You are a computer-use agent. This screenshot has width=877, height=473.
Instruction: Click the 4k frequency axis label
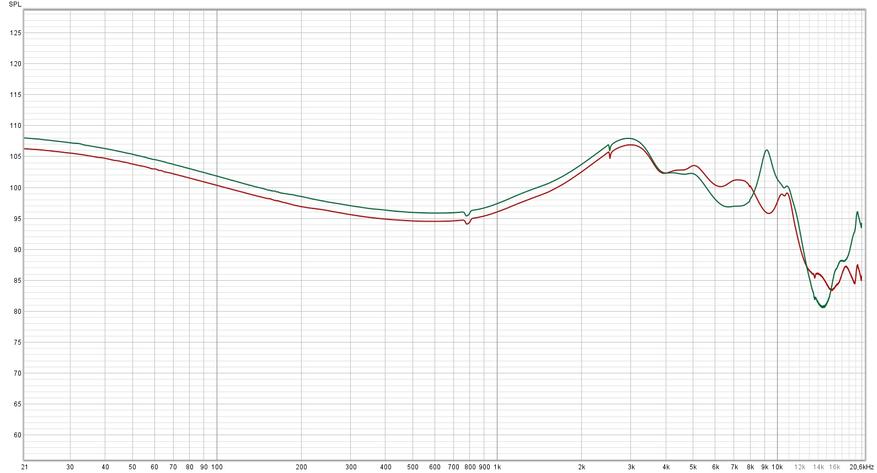(x=666, y=467)
